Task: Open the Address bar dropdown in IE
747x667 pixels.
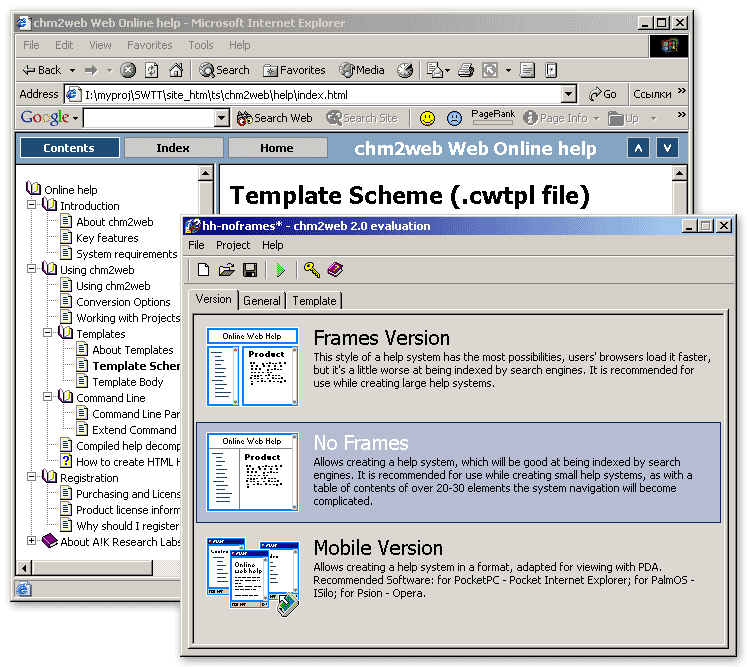Action: click(568, 94)
